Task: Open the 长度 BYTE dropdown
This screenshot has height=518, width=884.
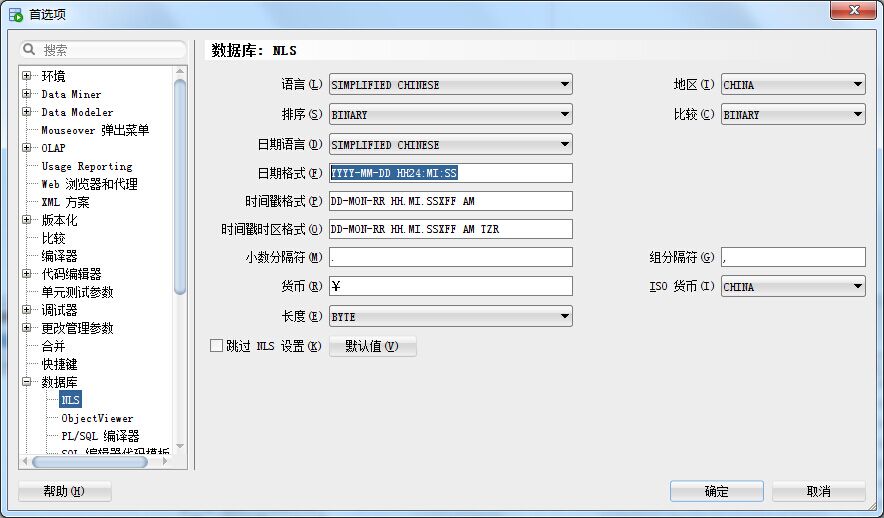Action: [x=451, y=316]
